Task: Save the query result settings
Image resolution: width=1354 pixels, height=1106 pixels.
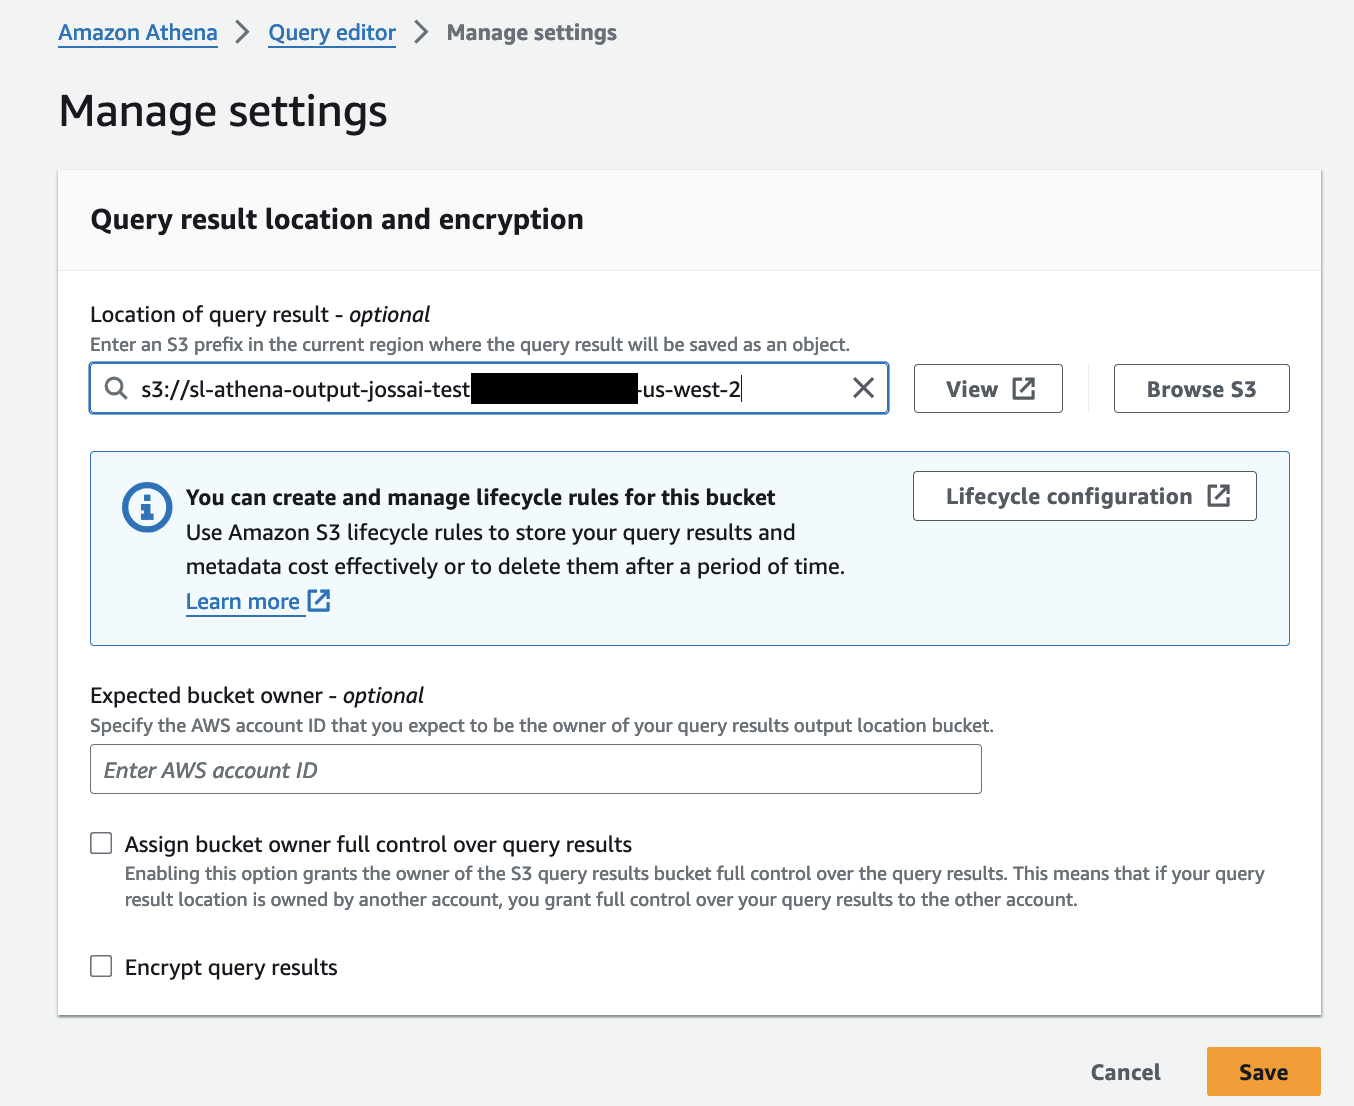Action: pos(1264,1072)
